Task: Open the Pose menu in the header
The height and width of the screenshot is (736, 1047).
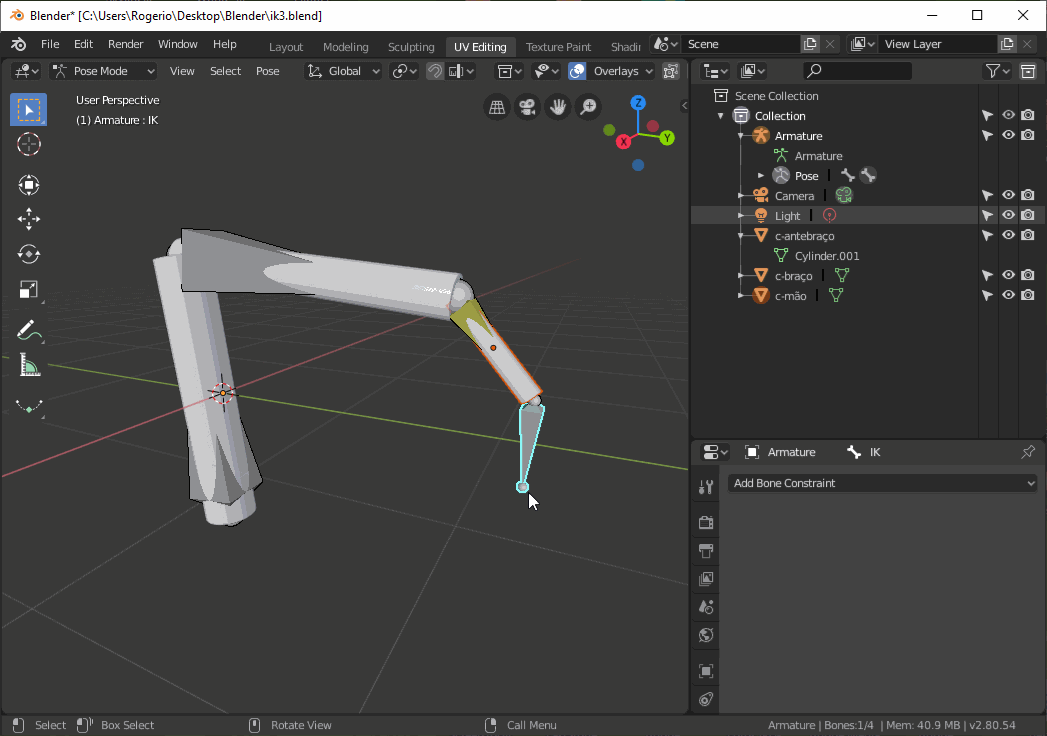Action: coord(267,71)
